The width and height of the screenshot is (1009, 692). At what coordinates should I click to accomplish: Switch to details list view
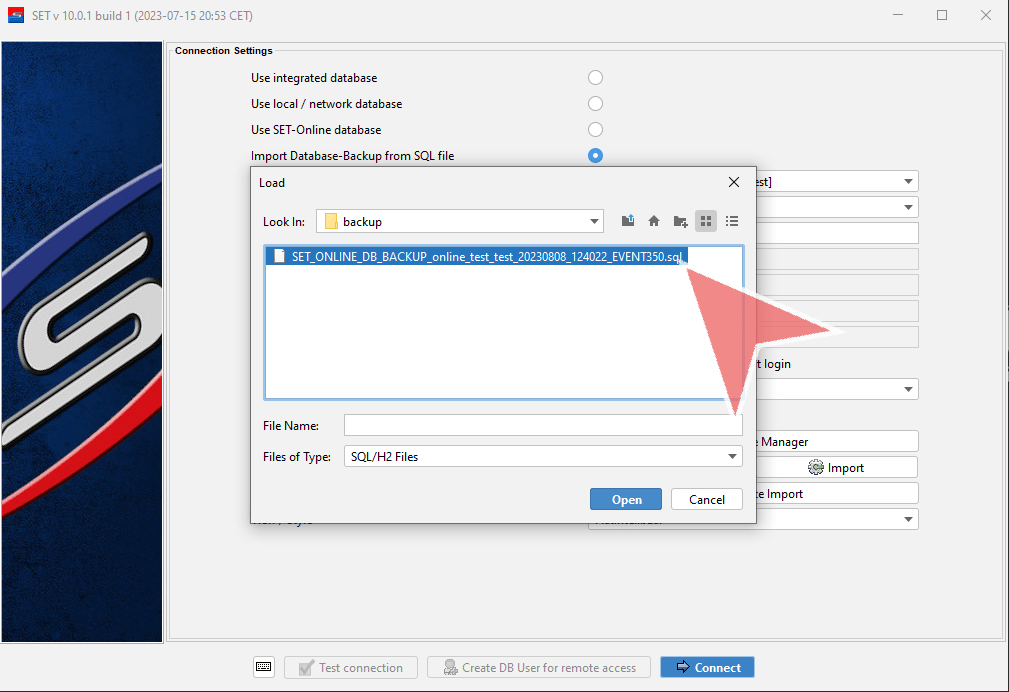(732, 221)
